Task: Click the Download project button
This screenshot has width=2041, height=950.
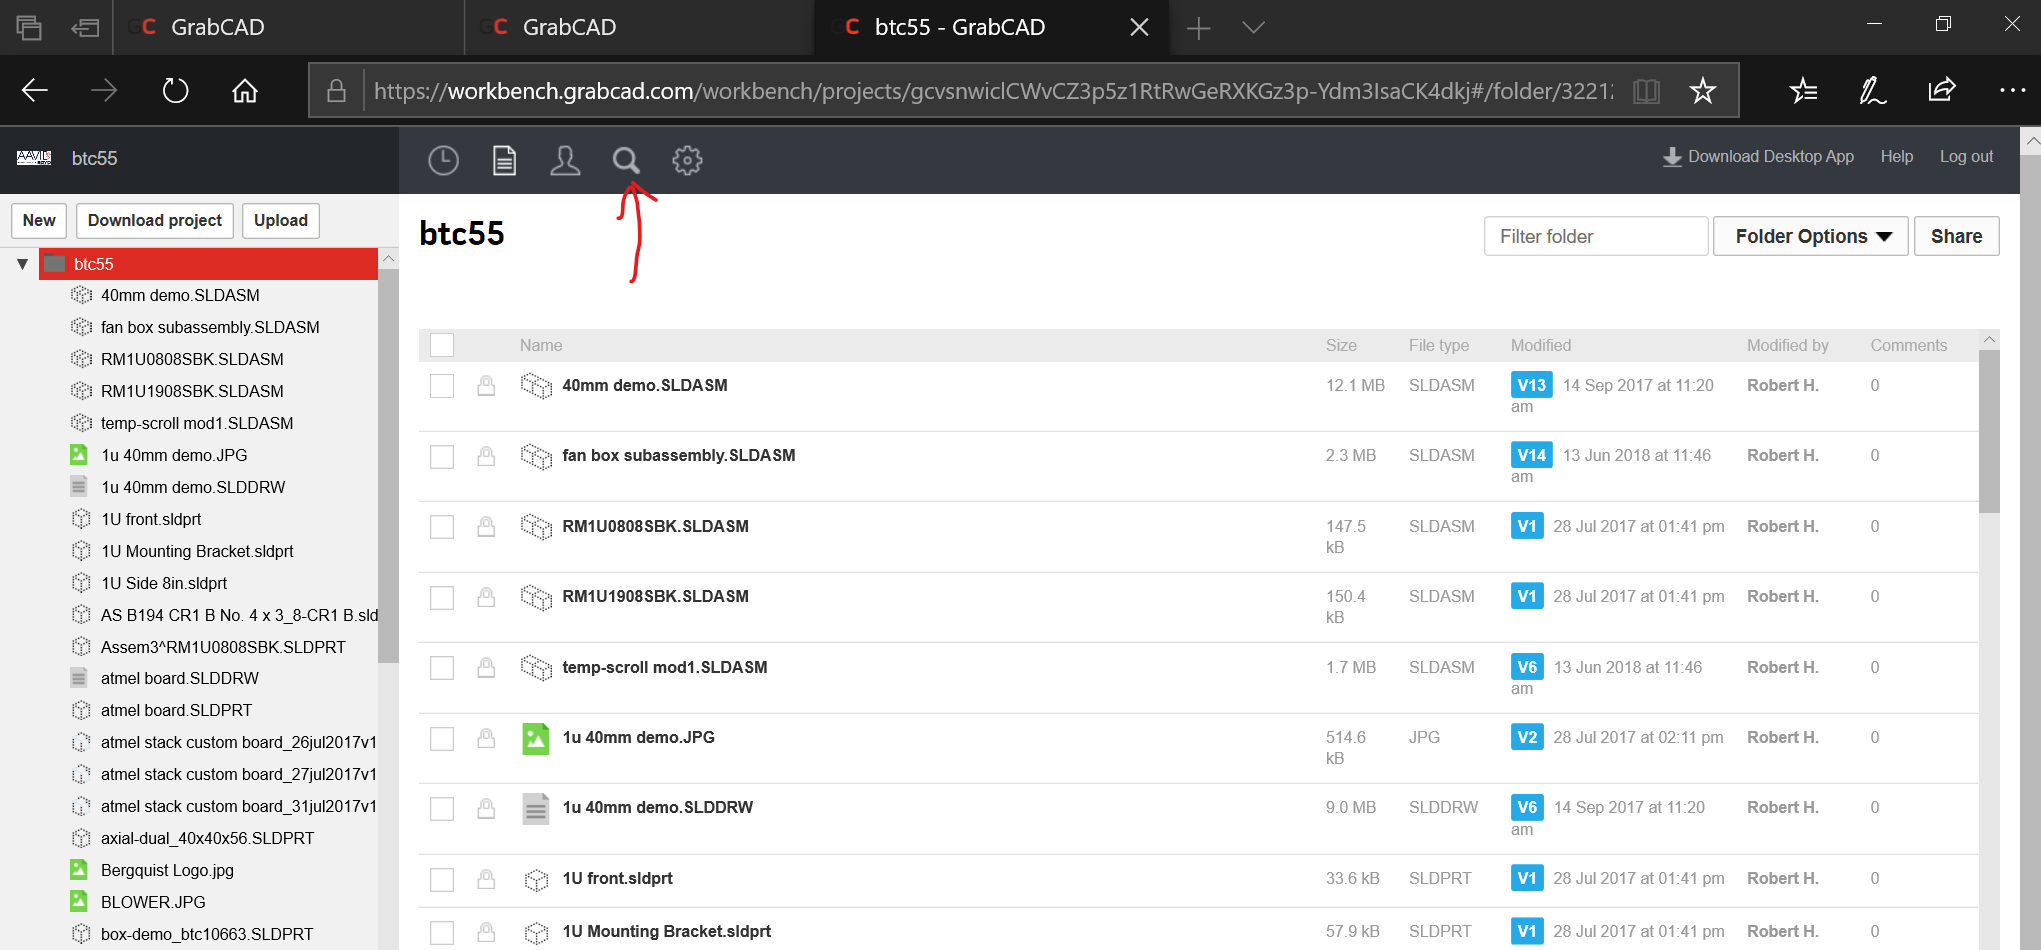Action: pos(155,221)
